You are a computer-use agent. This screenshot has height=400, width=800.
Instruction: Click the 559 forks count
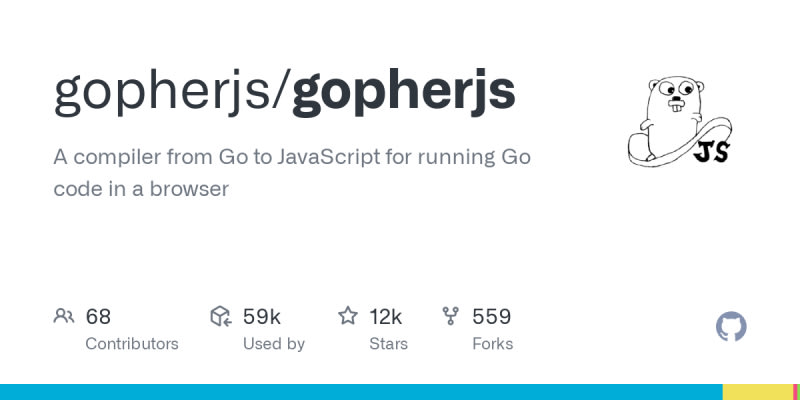coord(491,317)
